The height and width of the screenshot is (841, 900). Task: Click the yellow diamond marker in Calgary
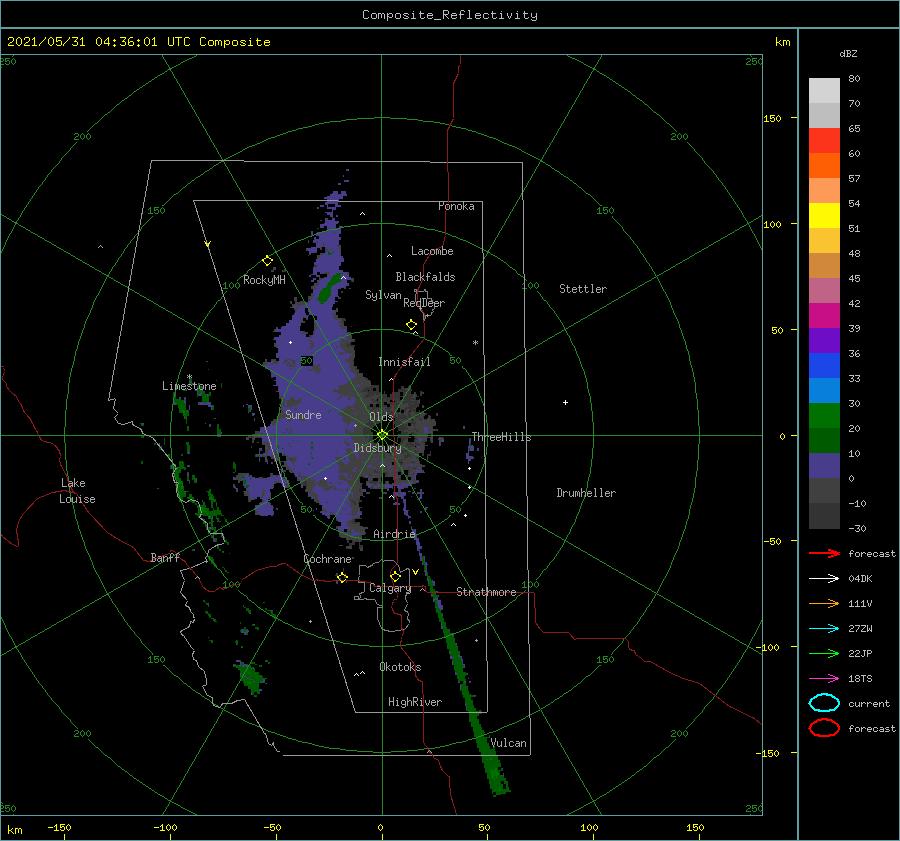point(395,576)
